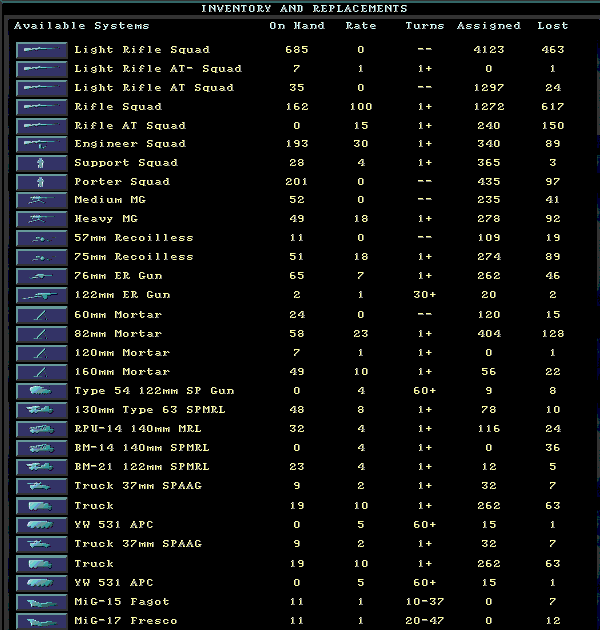Screen dimensions: 600x630
Task: Select the BM-14 140mm SPMRL icon
Action: point(42,448)
